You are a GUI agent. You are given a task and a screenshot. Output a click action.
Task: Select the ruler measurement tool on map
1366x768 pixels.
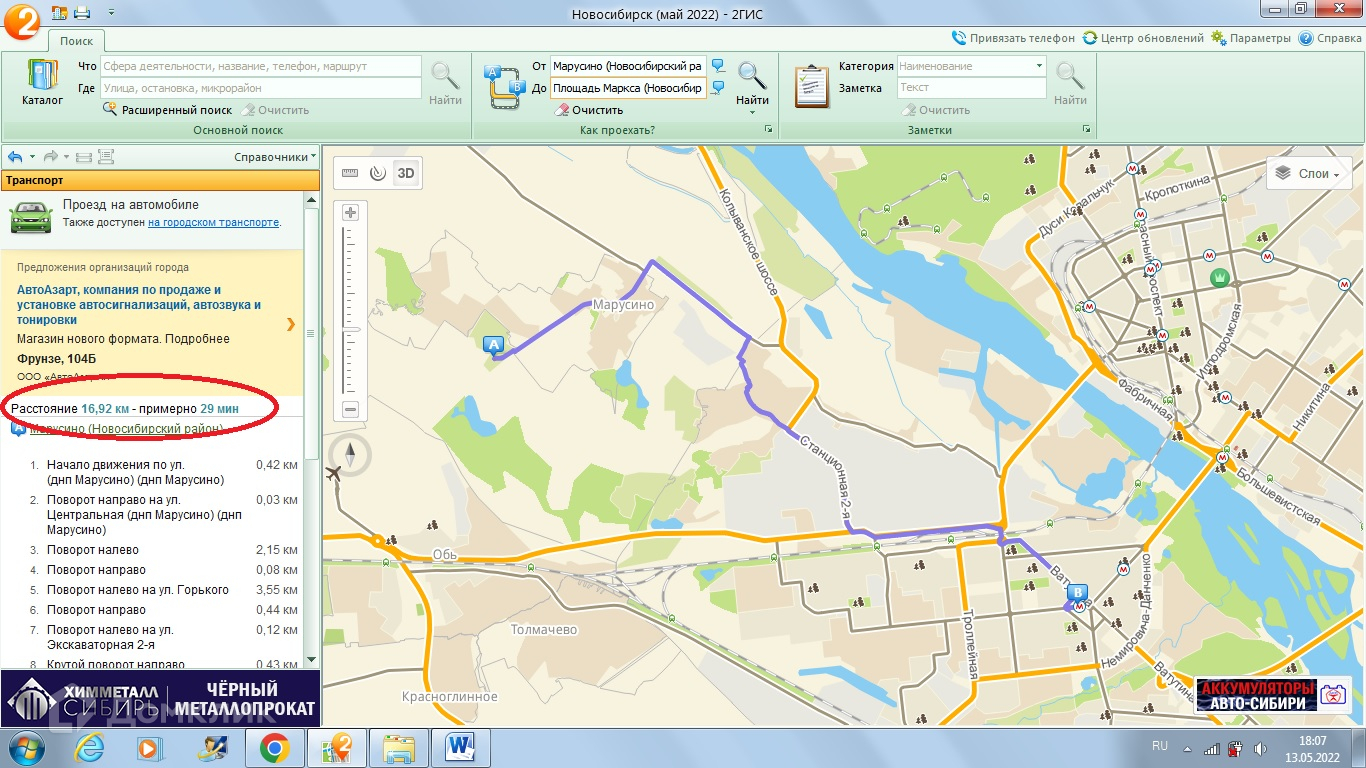point(349,173)
